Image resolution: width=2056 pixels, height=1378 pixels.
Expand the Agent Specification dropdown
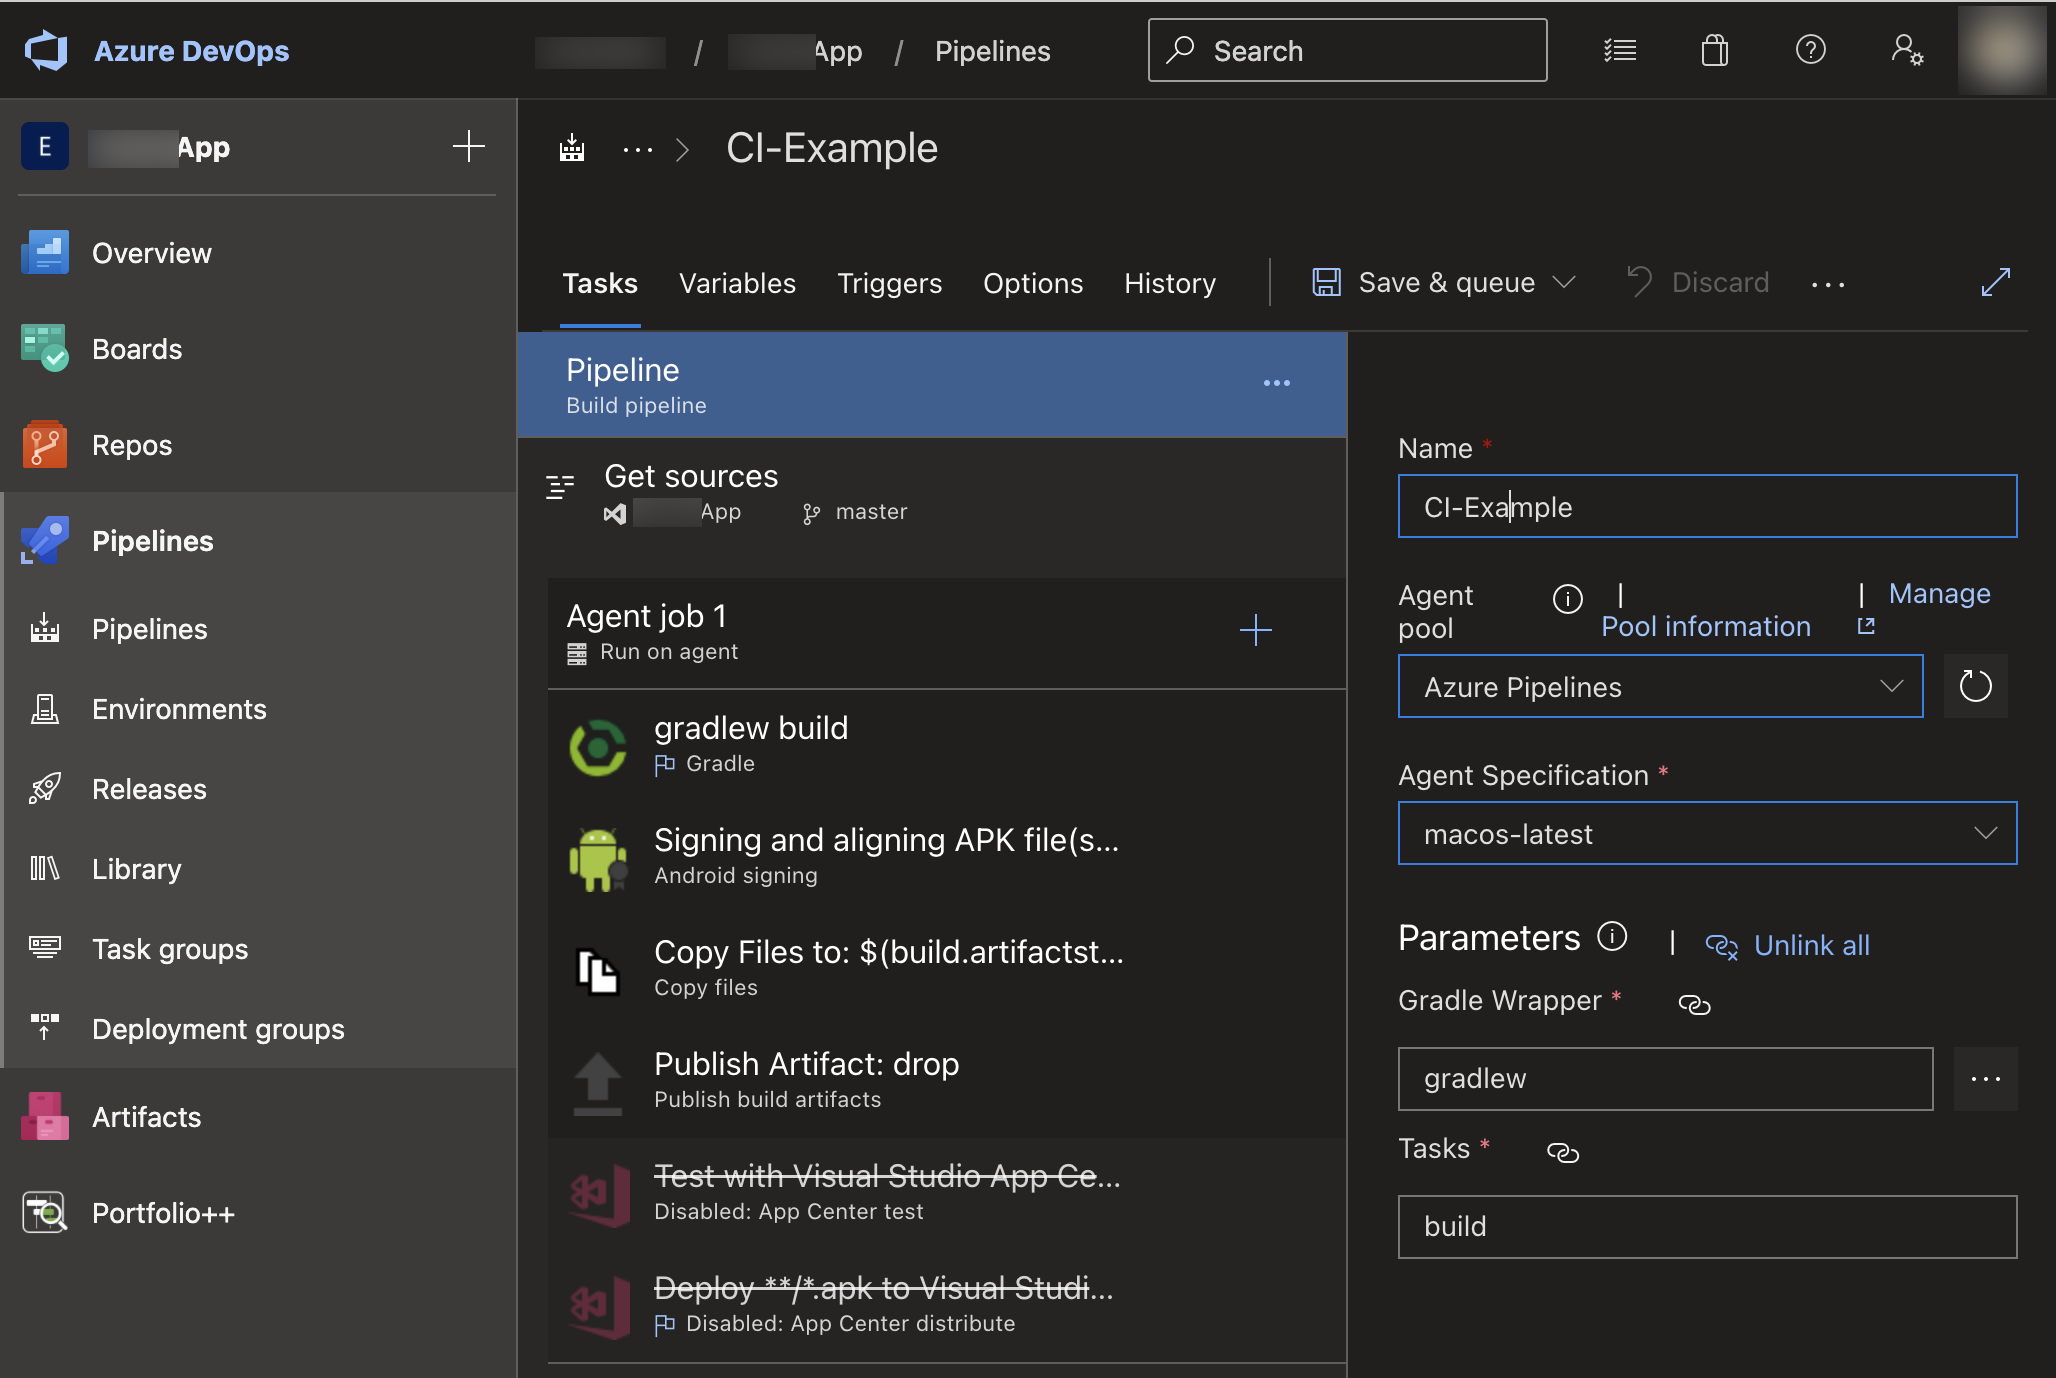(x=1707, y=834)
